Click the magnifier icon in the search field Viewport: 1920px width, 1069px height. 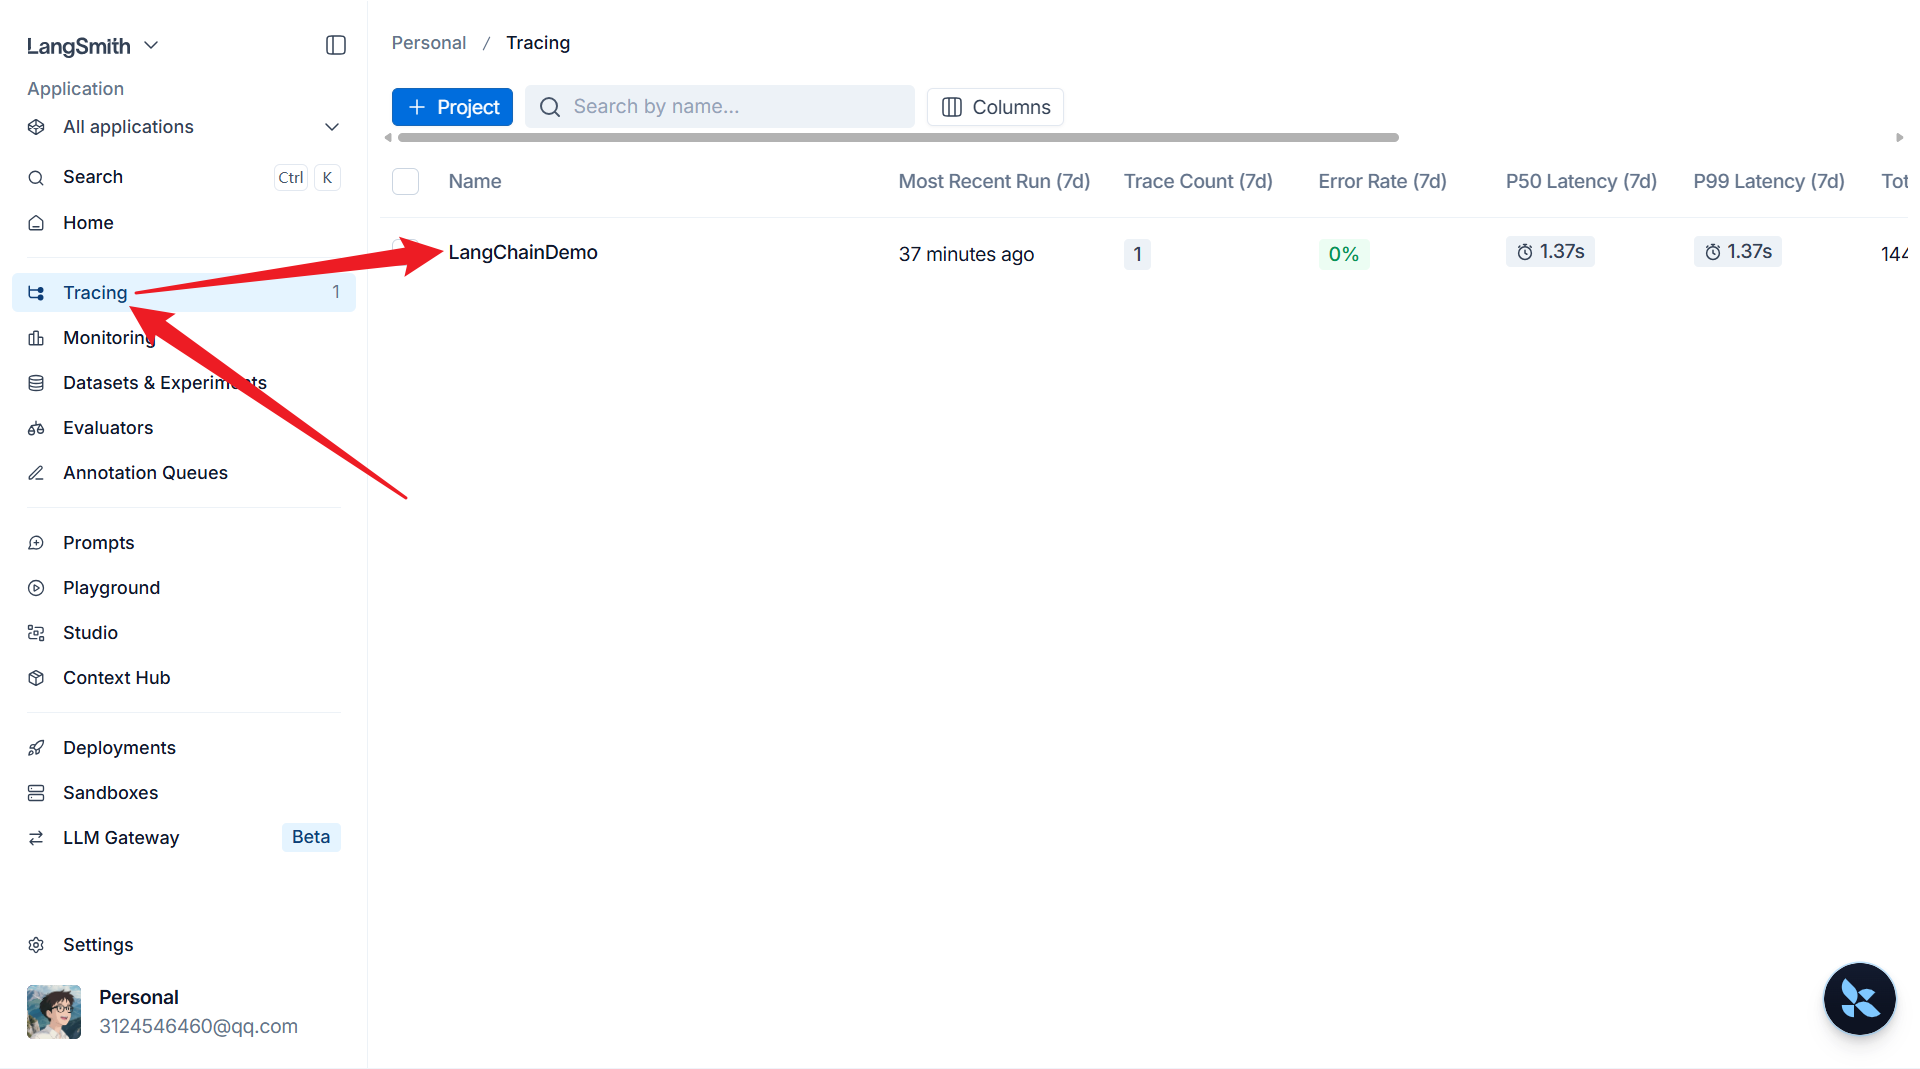point(550,107)
